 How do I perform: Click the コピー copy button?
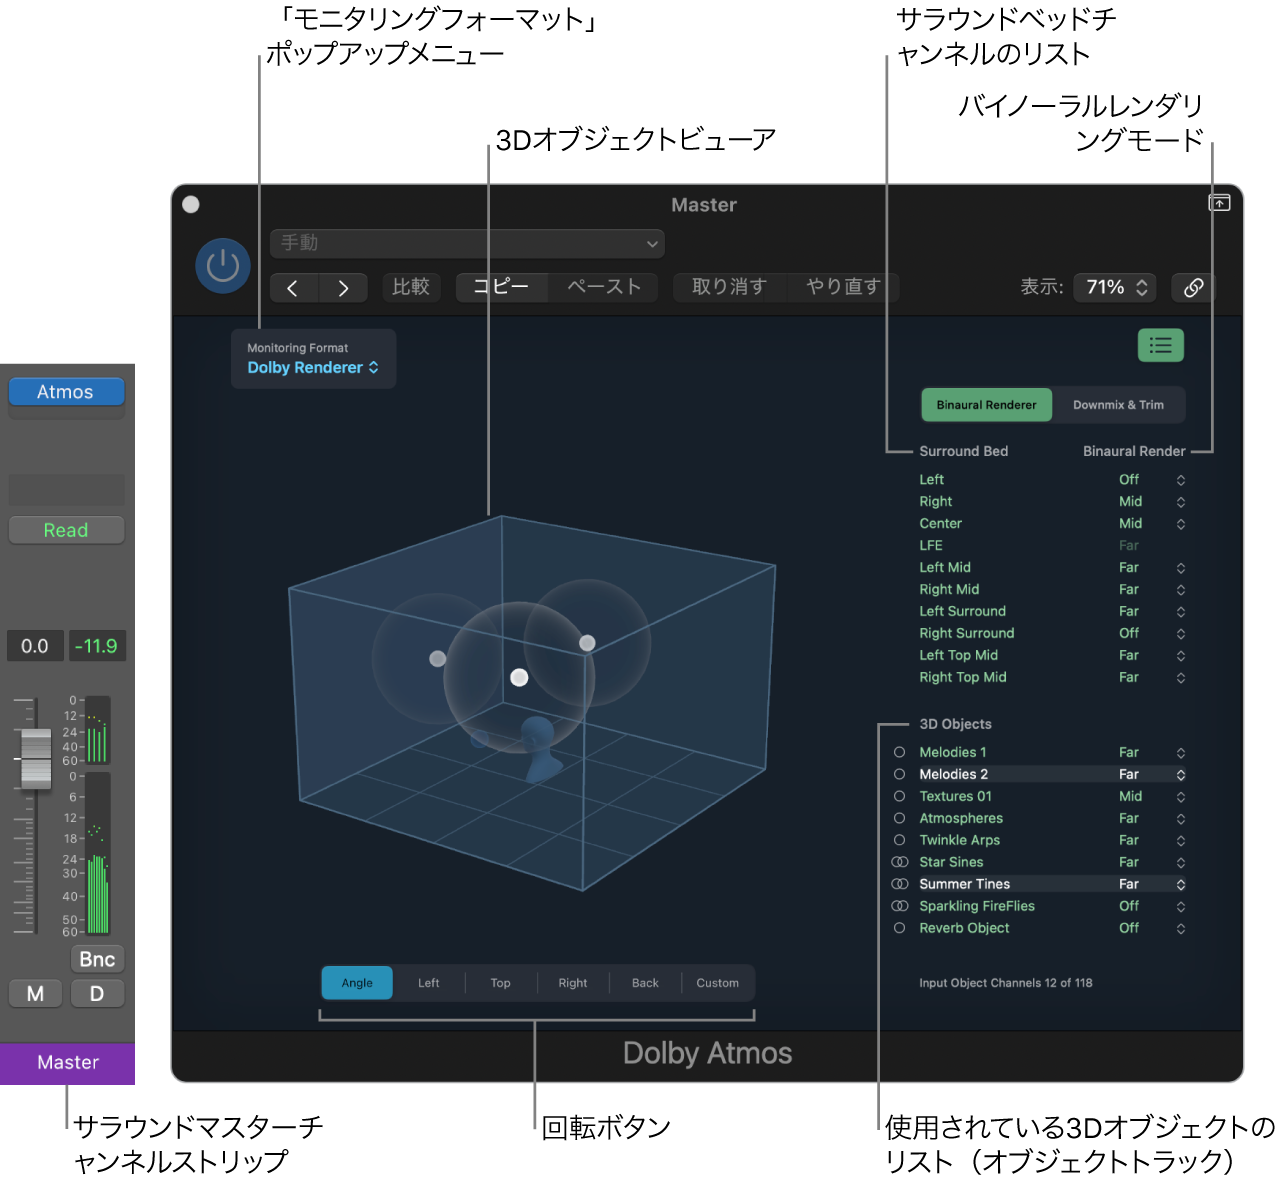(501, 288)
